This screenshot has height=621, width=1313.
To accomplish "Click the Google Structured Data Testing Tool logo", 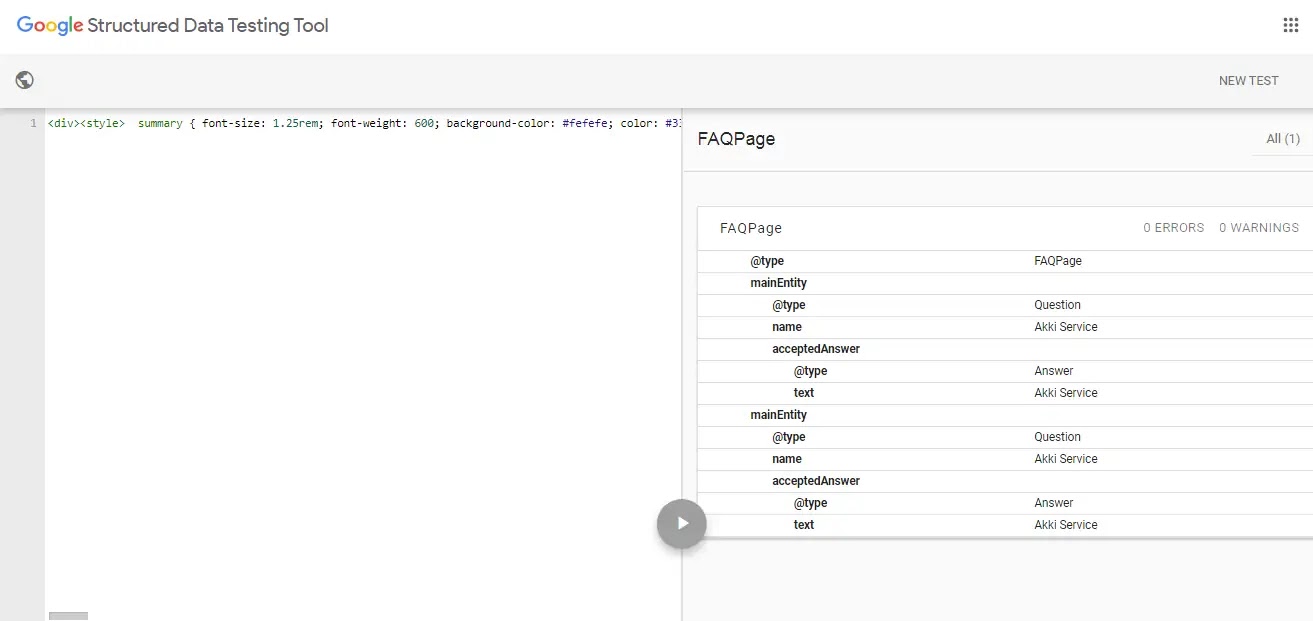I will (173, 26).
